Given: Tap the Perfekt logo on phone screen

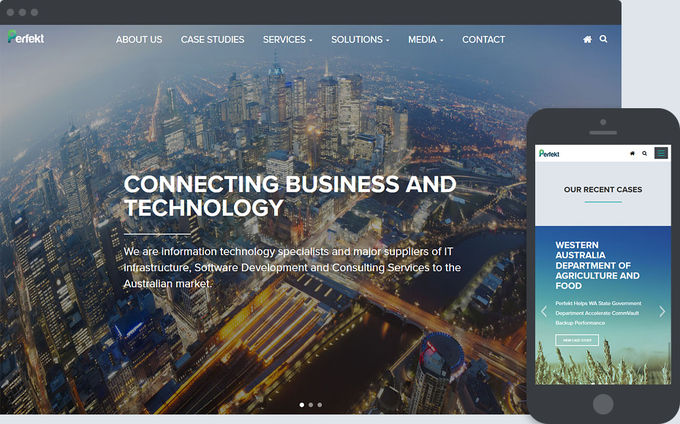Looking at the screenshot, I should click(x=549, y=153).
